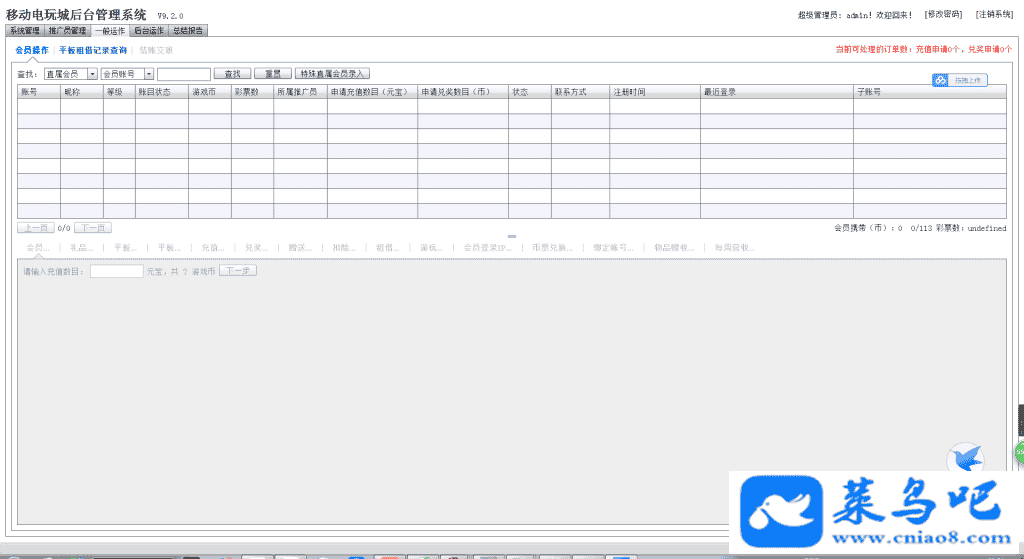Click the 最近登录 column header
The width and height of the screenshot is (1024, 559).
pos(776,92)
